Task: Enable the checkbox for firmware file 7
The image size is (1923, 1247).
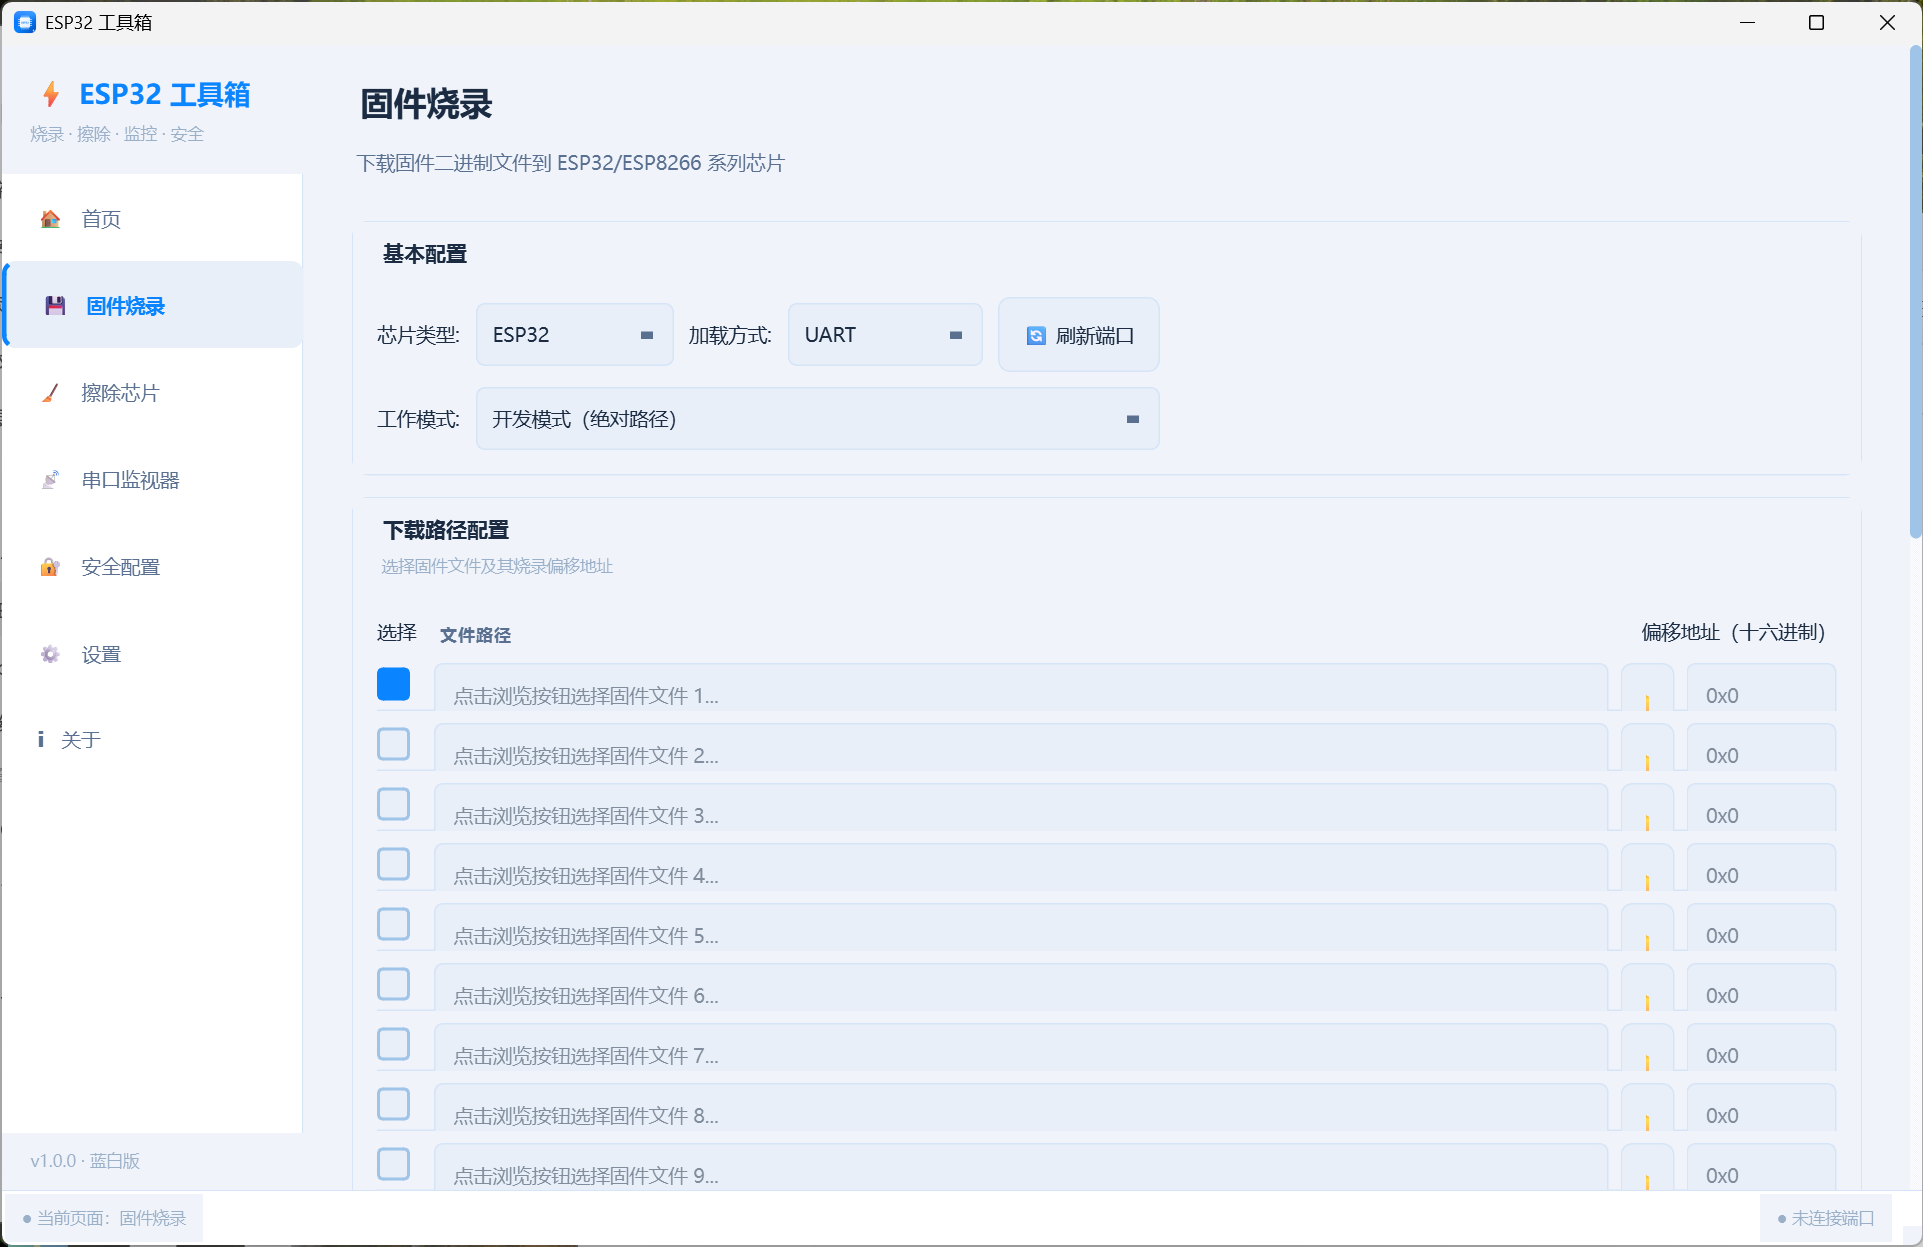Action: (x=394, y=1044)
